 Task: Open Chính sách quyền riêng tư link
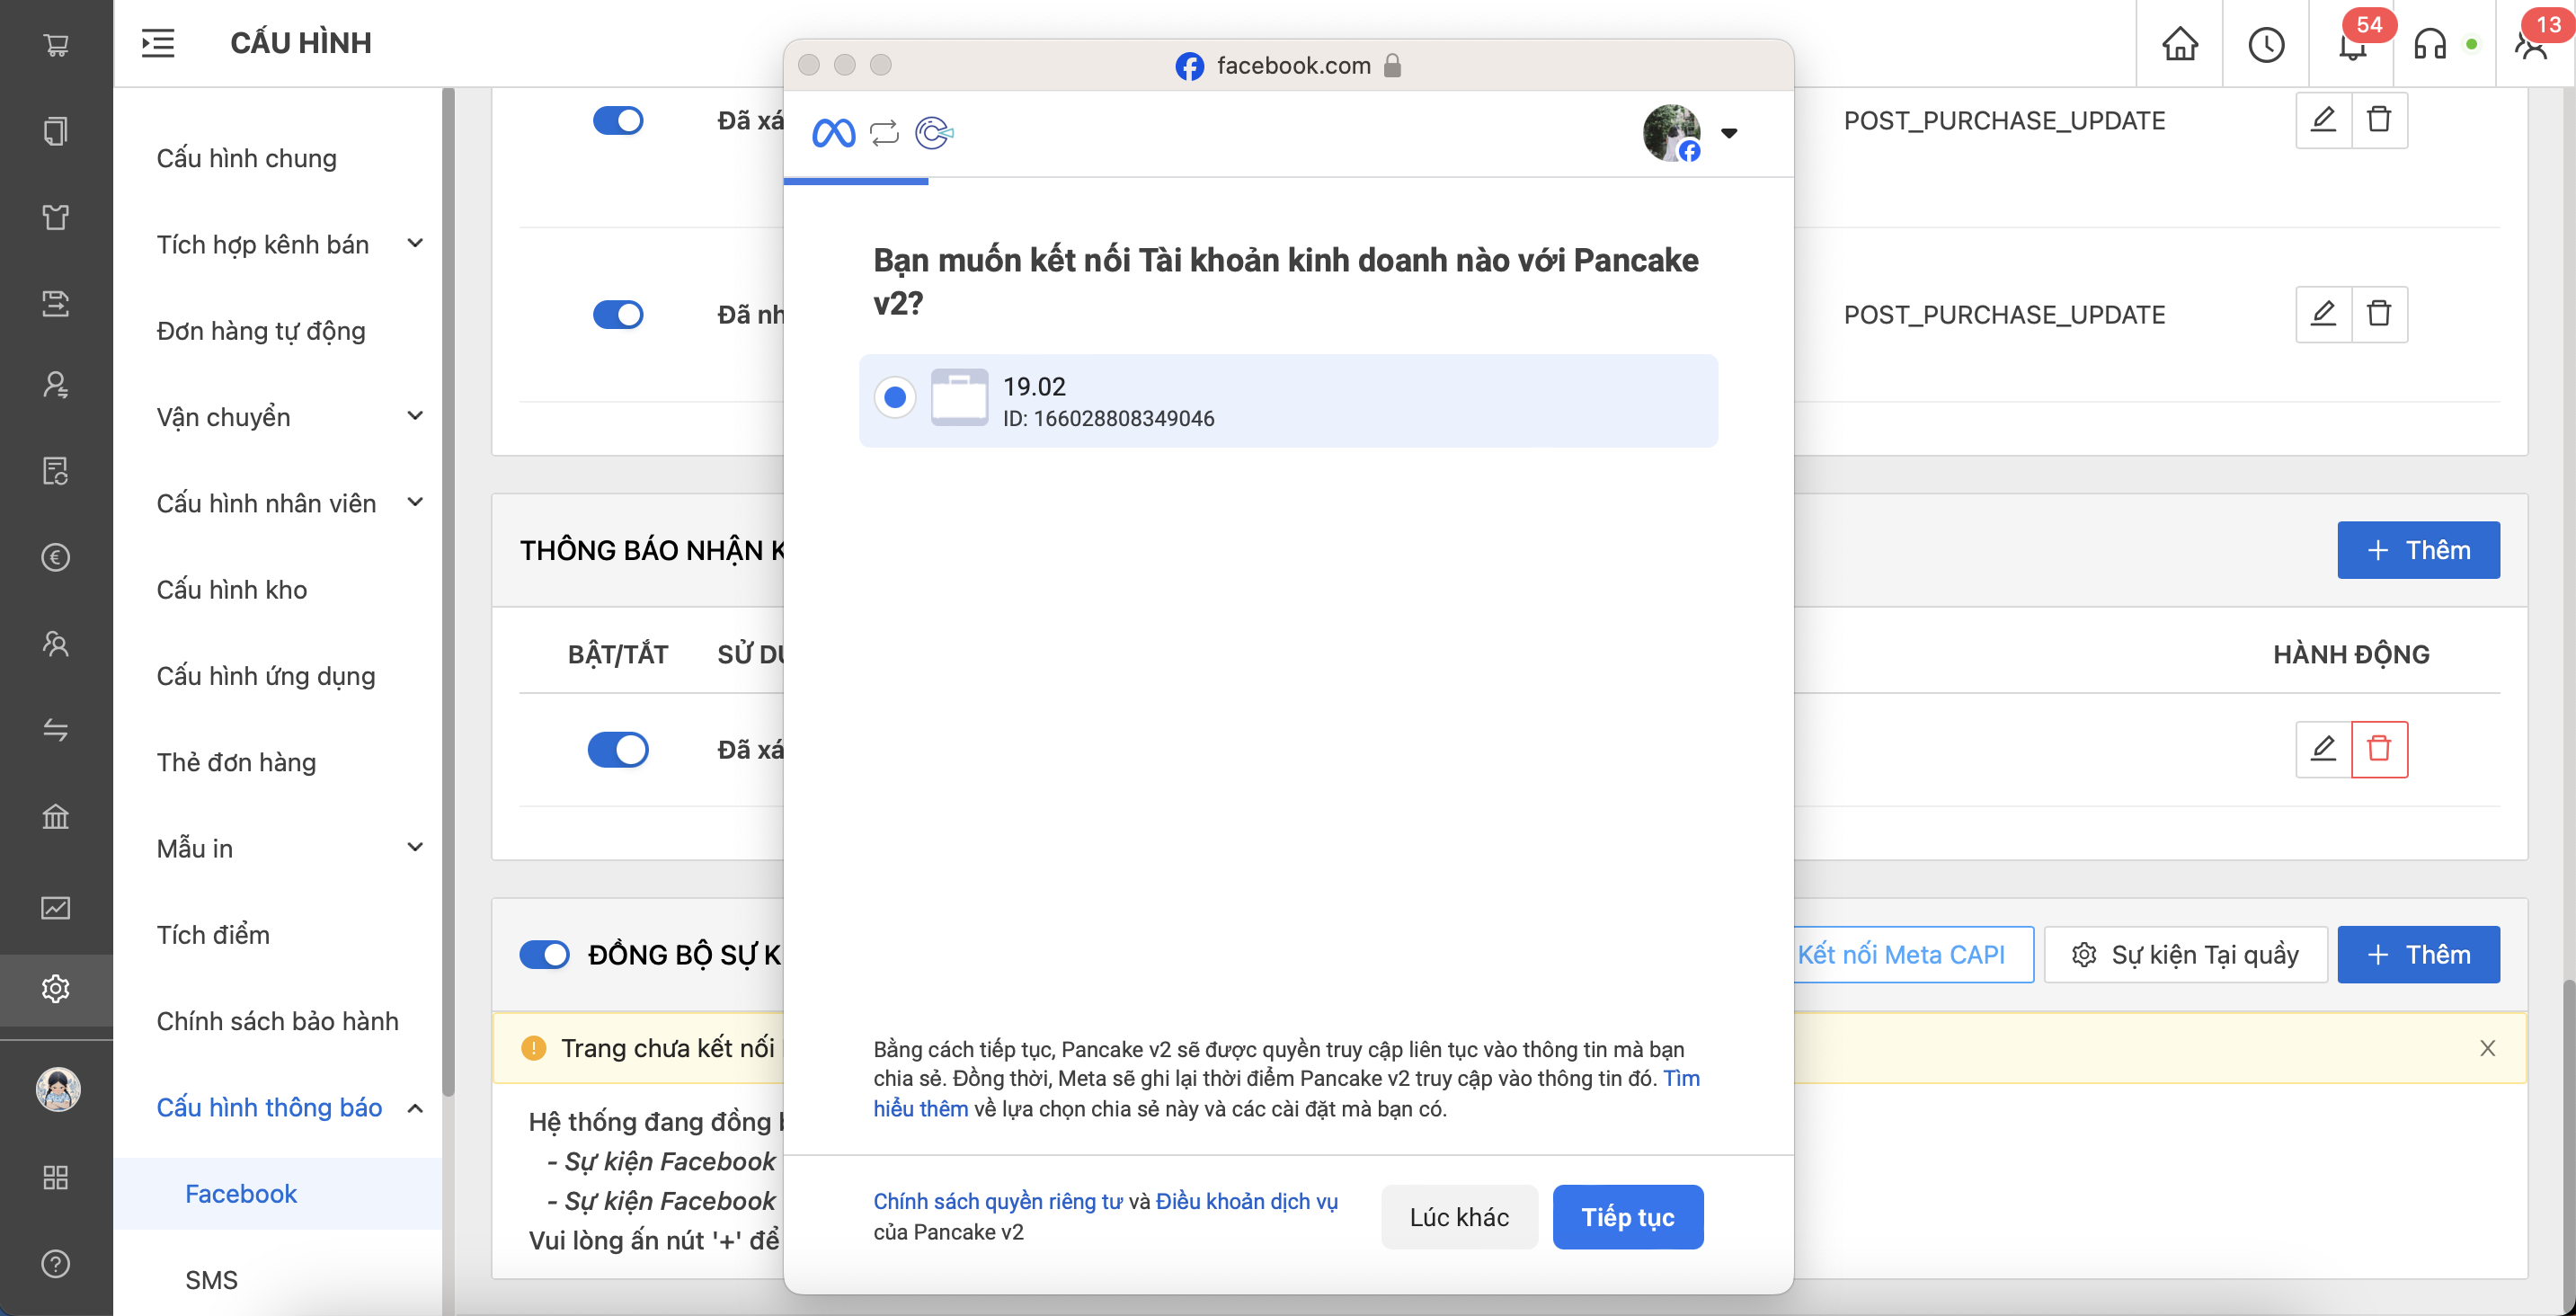(x=997, y=1202)
